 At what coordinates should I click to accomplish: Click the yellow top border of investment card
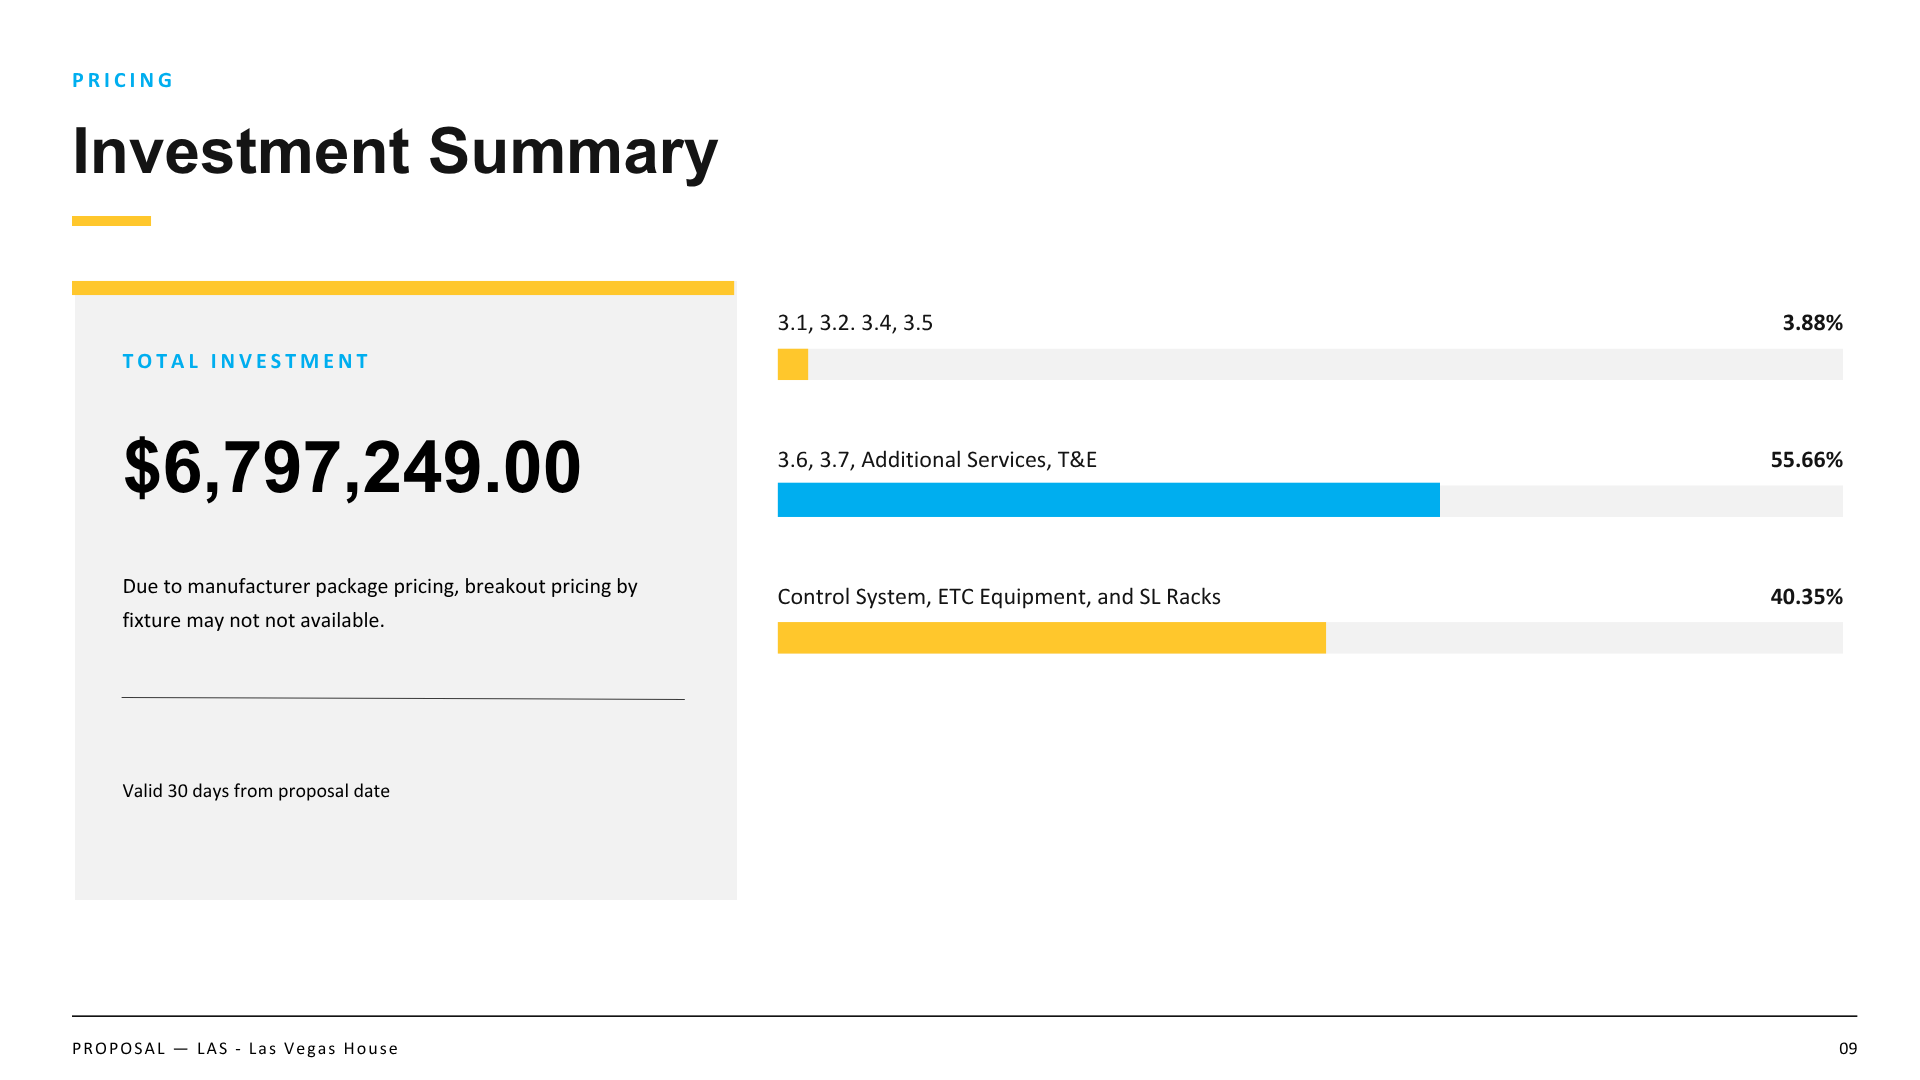[x=403, y=288]
